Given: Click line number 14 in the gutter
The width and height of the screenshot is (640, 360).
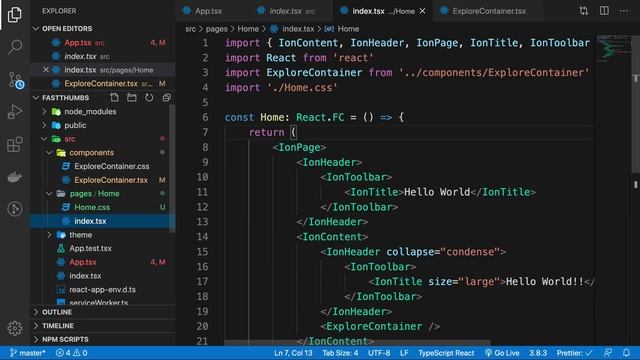Looking at the screenshot, I should (x=202, y=237).
